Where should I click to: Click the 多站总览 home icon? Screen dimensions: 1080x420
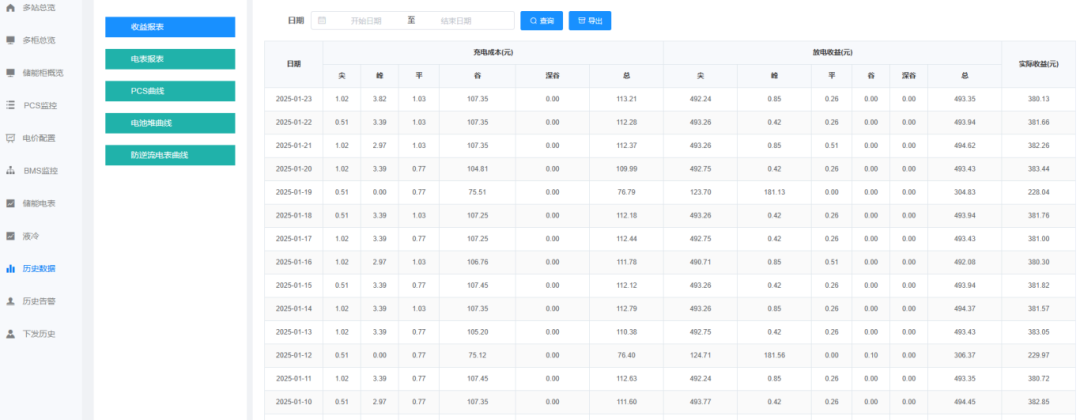point(11,7)
